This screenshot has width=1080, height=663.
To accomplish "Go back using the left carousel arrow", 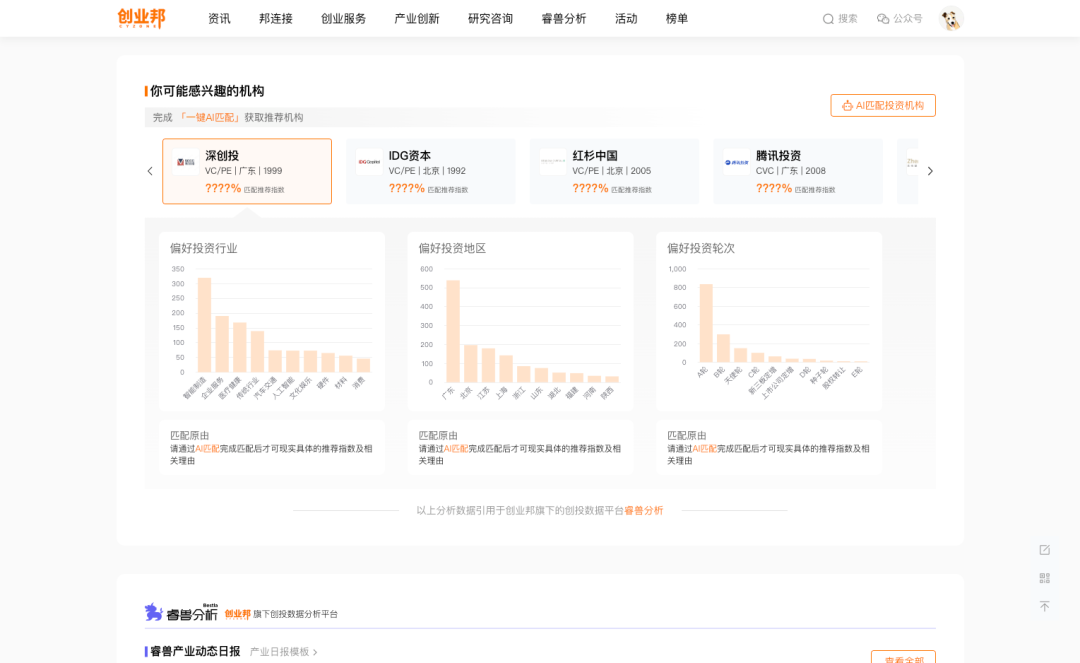I will (x=150, y=170).
